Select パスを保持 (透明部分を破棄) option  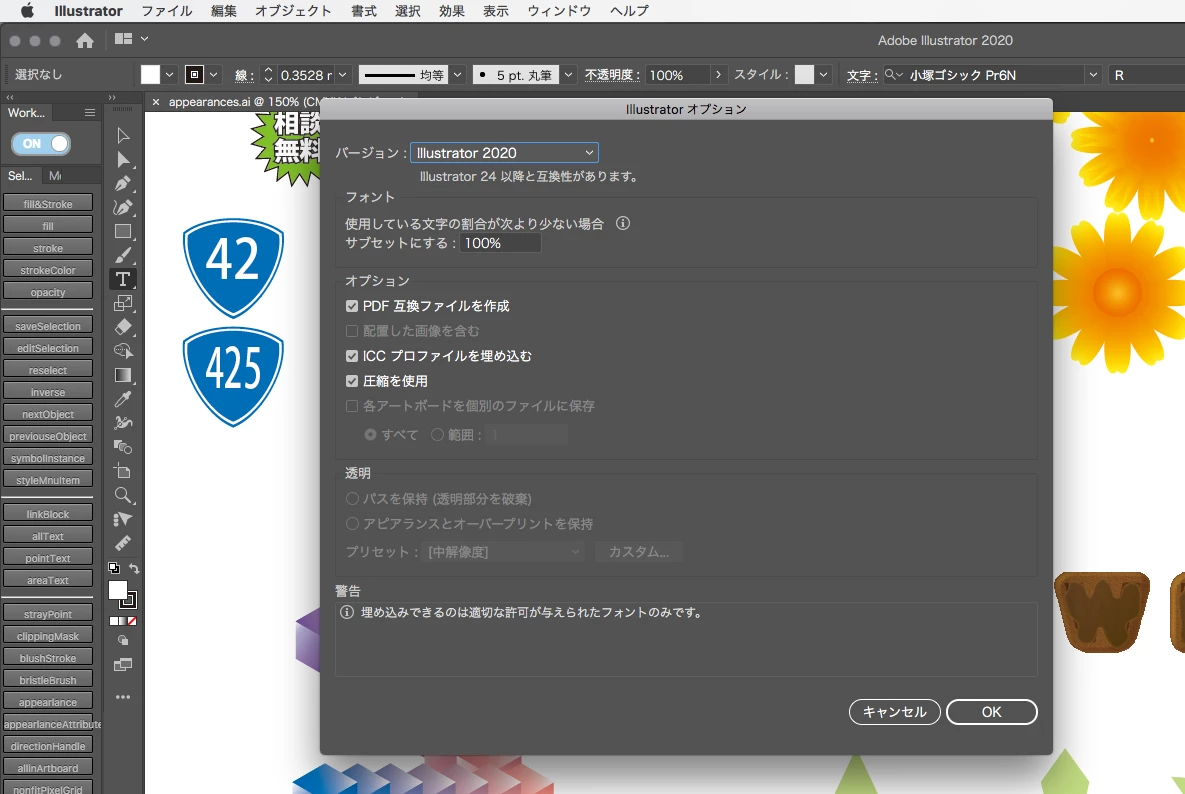[352, 499]
